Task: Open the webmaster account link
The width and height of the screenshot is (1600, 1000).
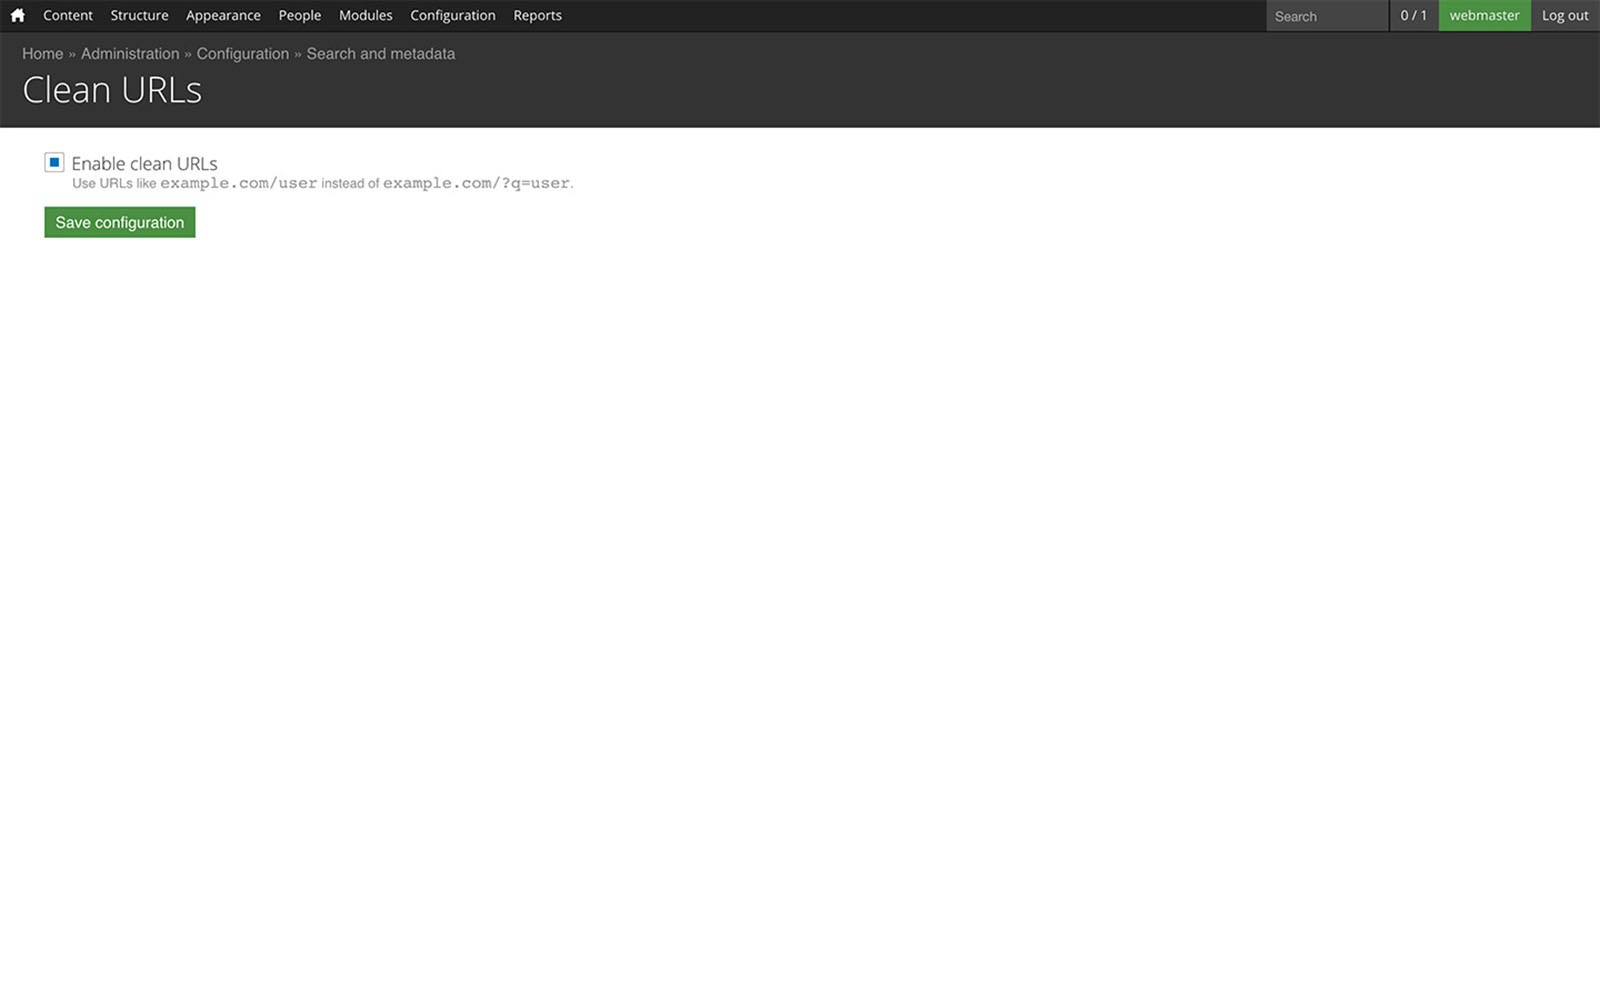Action: [1484, 15]
